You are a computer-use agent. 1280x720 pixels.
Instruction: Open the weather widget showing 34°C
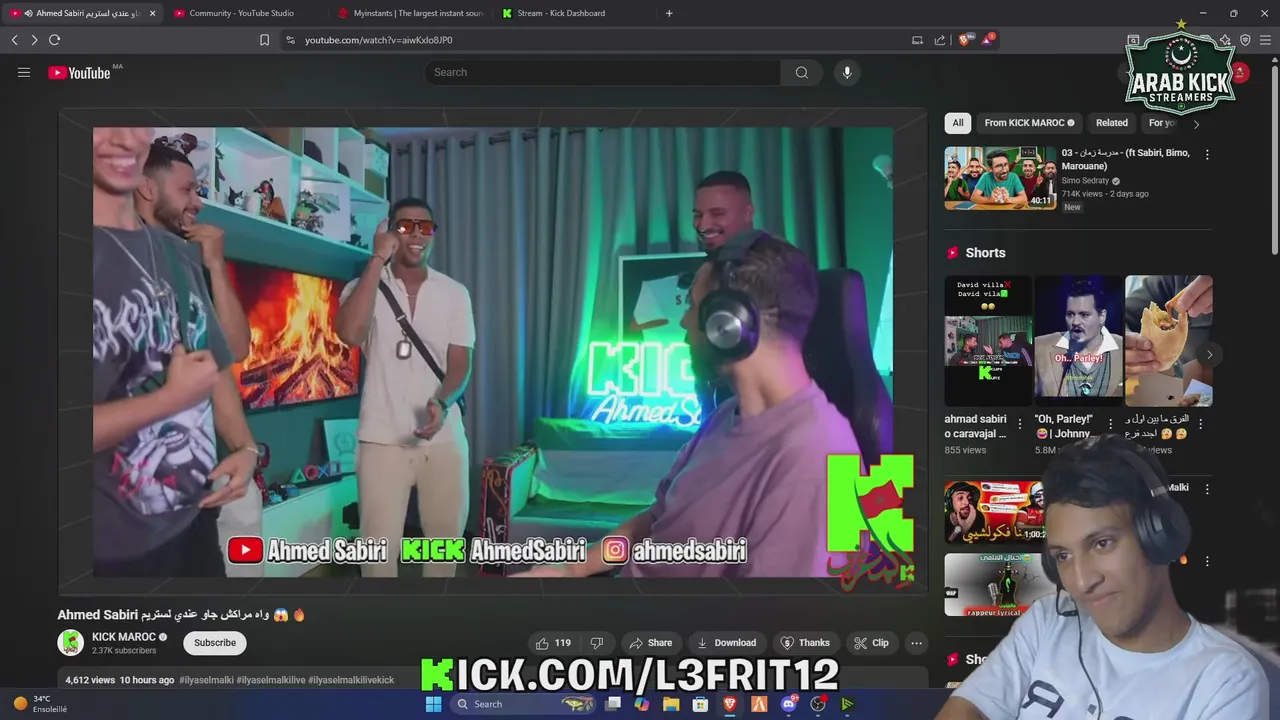coord(41,704)
